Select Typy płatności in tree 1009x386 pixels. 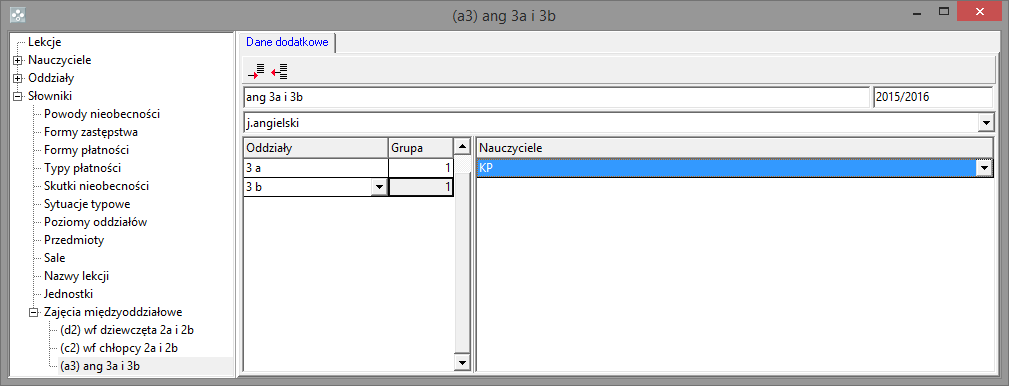(82, 169)
